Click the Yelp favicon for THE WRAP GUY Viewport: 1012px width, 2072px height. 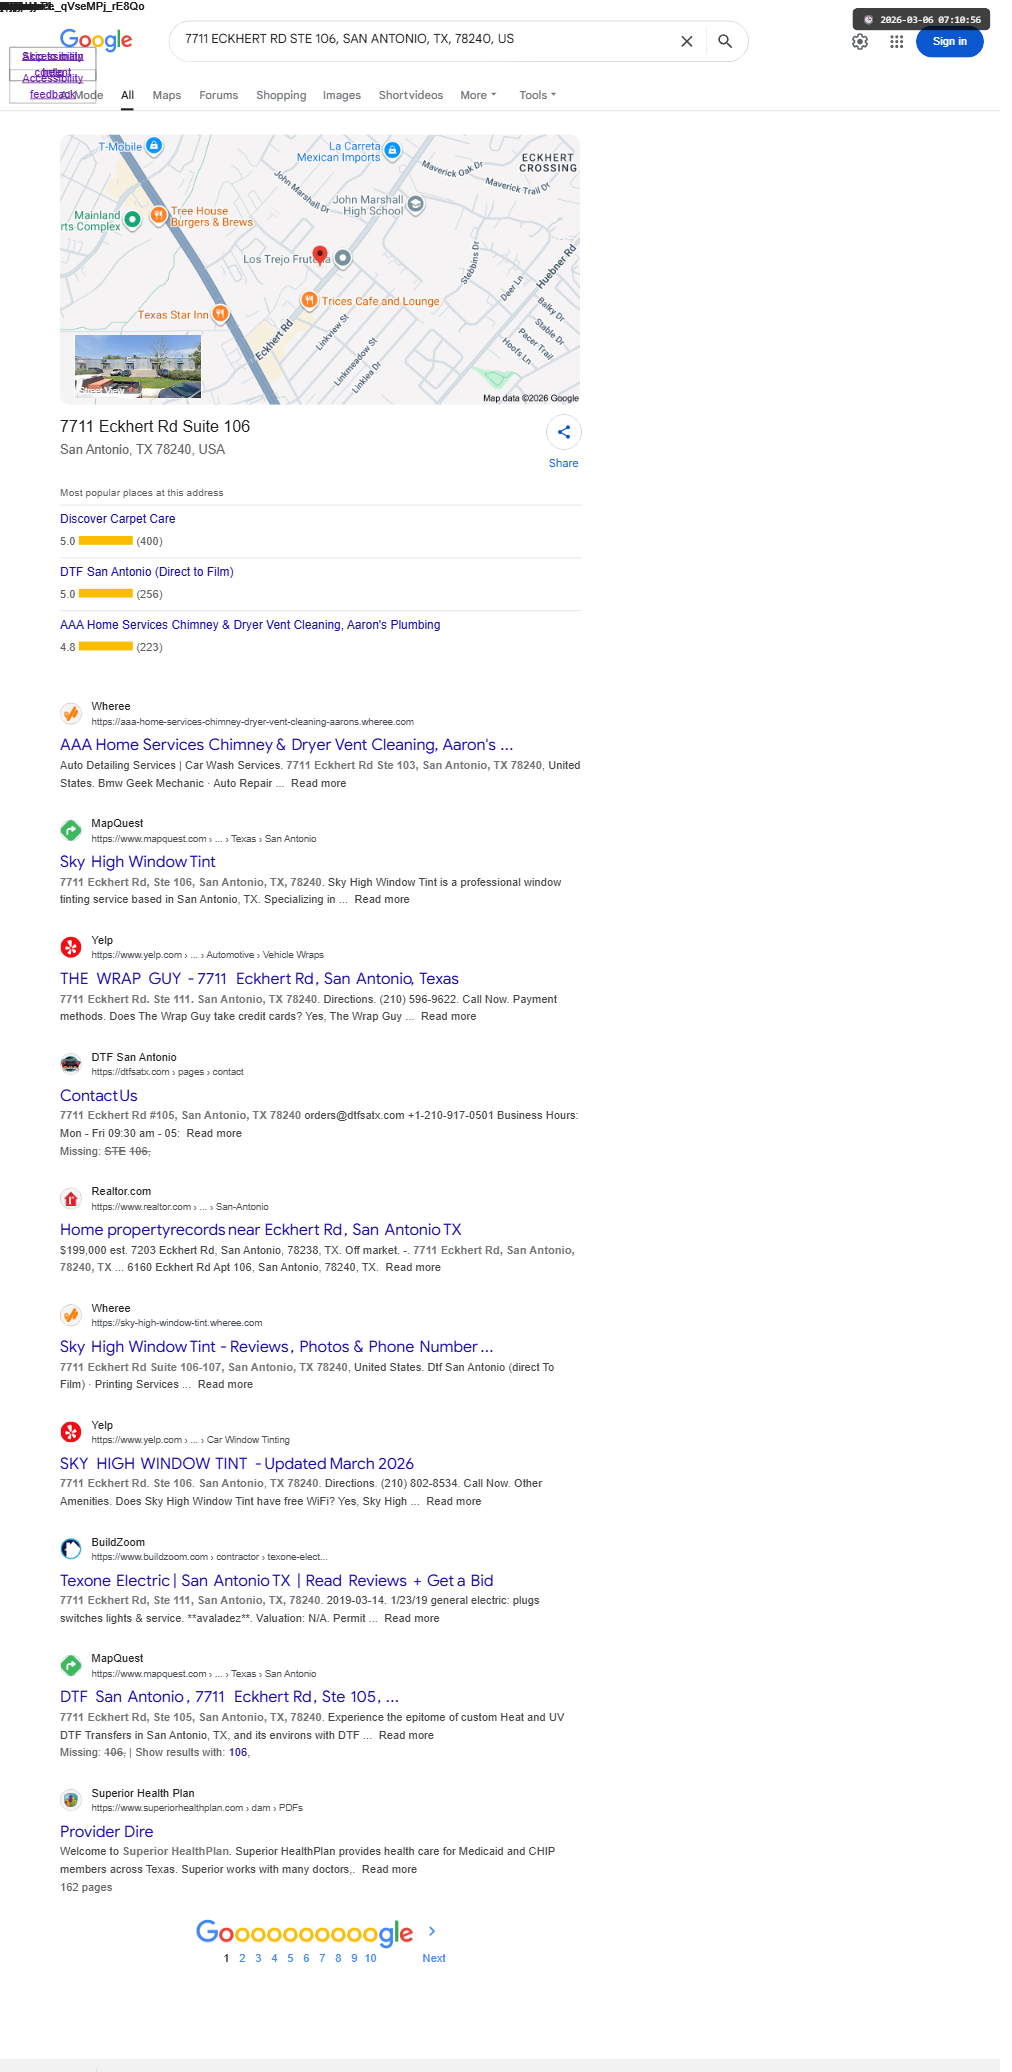pyautogui.click(x=71, y=947)
